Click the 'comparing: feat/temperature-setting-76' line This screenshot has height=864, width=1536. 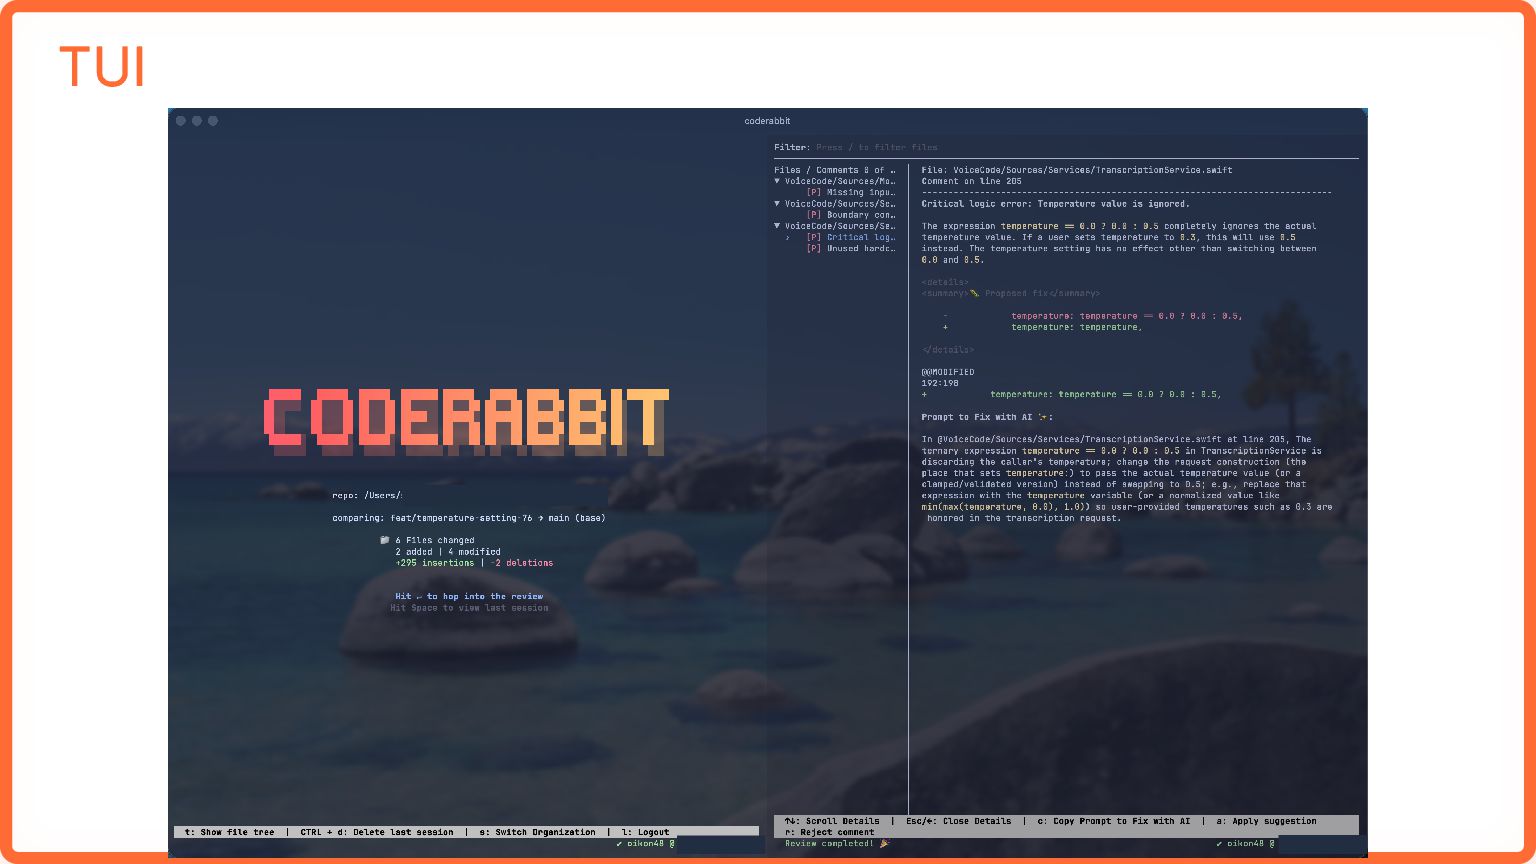468,518
